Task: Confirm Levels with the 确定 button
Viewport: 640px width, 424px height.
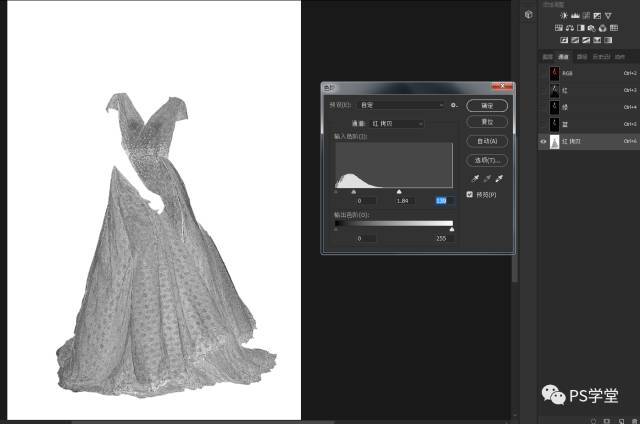Action: [x=487, y=105]
